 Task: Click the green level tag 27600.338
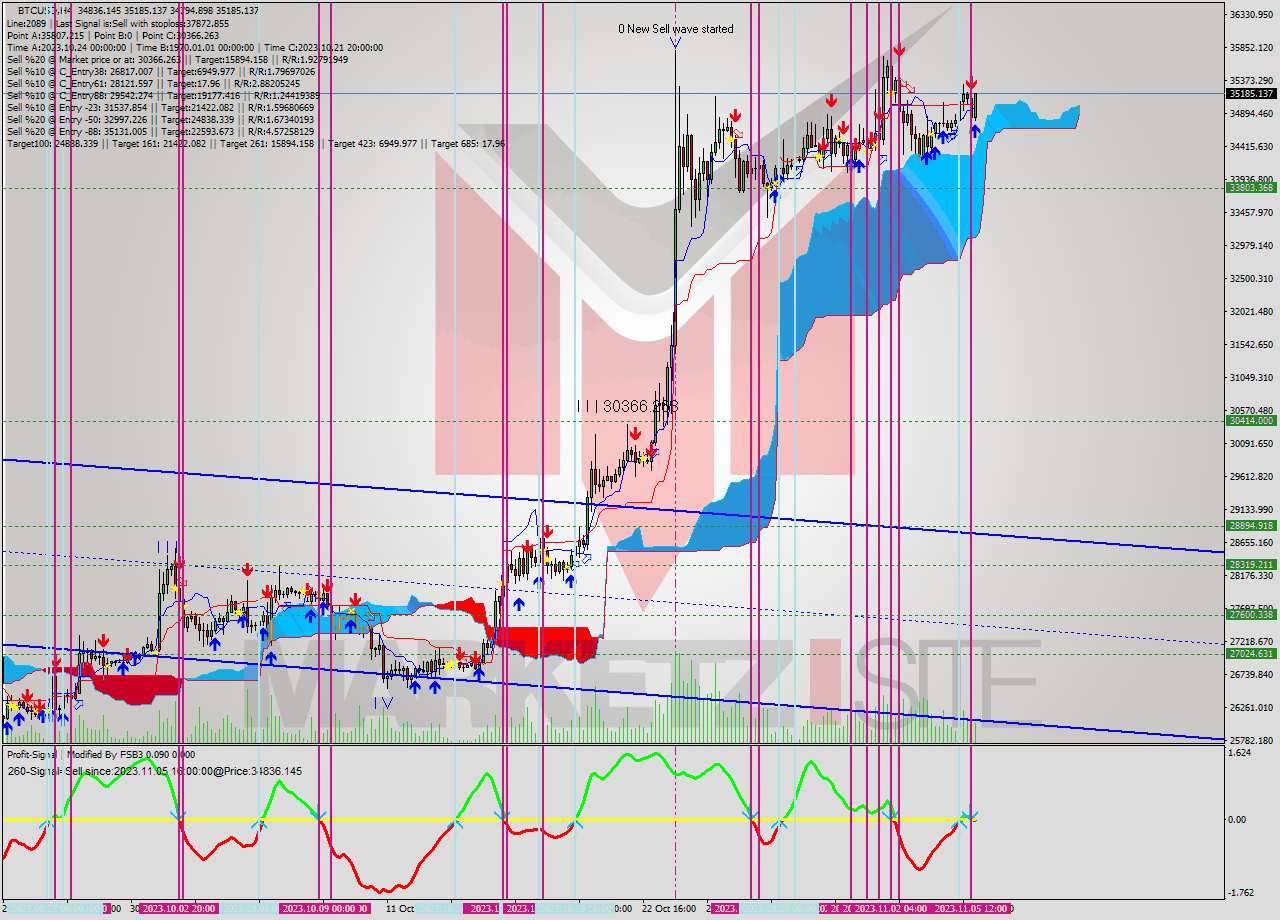(1251, 615)
